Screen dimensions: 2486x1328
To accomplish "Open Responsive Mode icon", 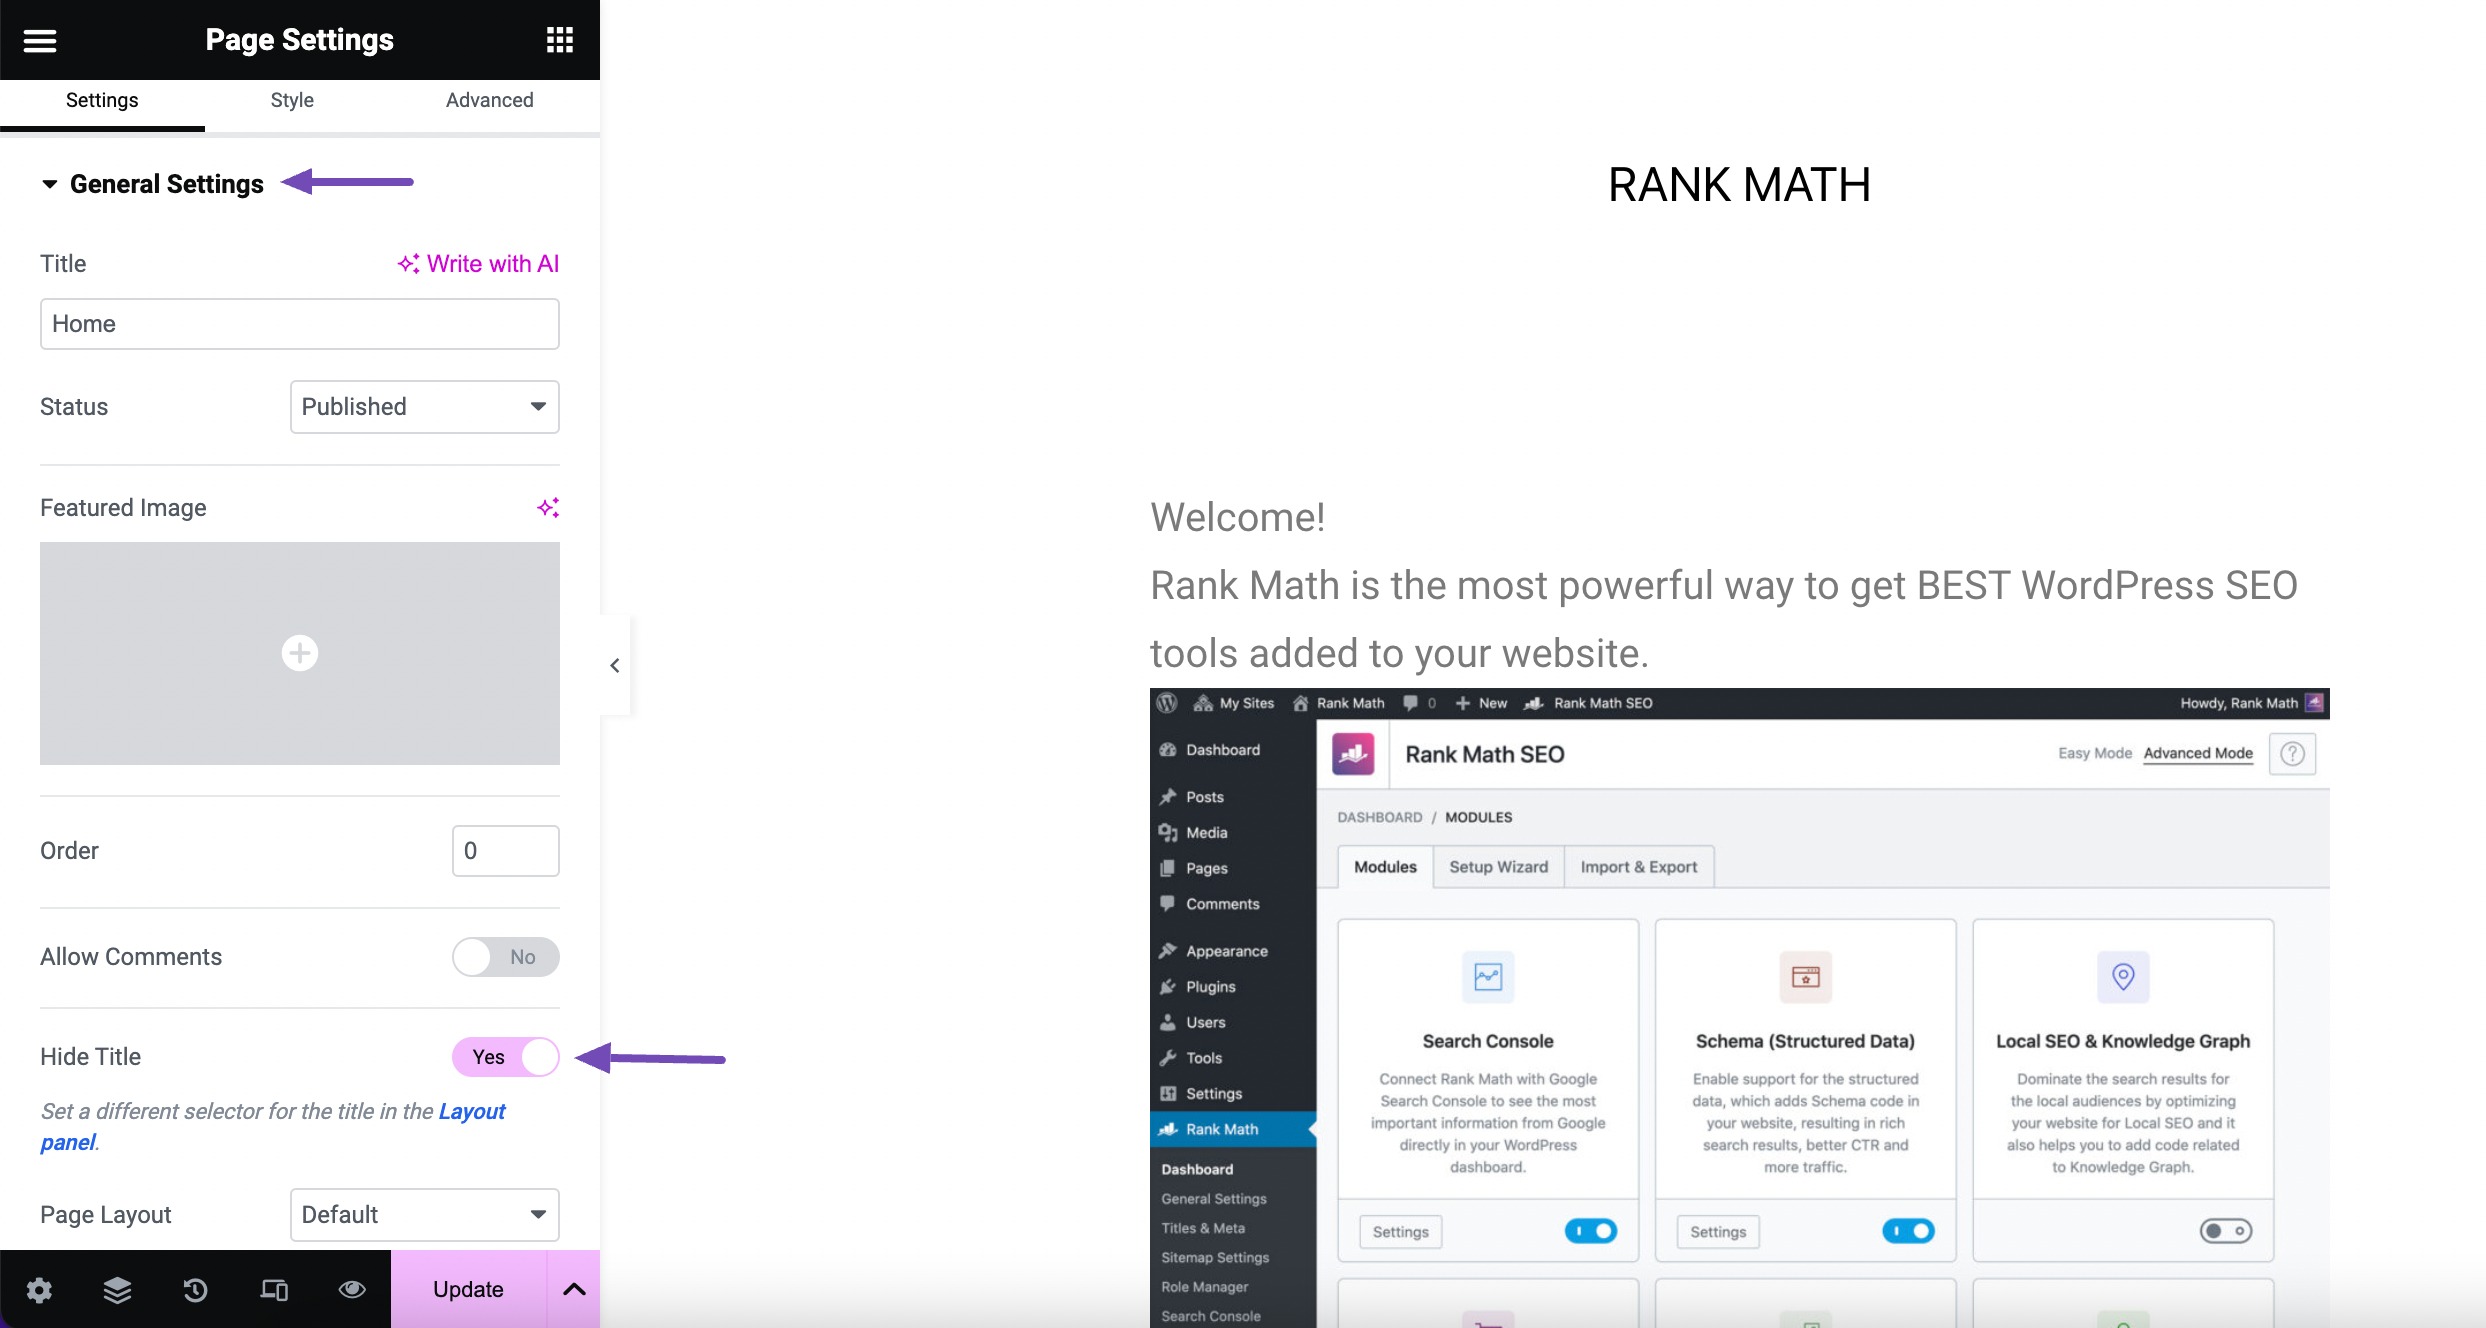I will point(274,1290).
